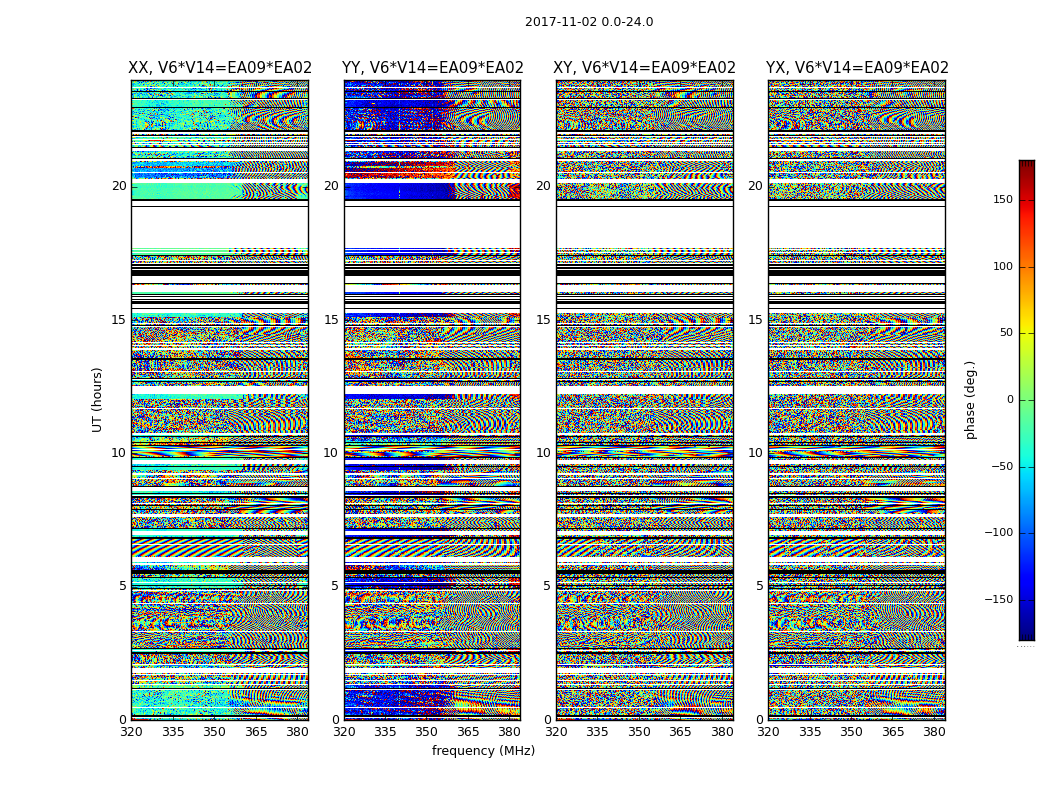The width and height of the screenshot is (1050, 800).
Task: Click the 10 hour tick of YY panel
Action: tap(331, 453)
